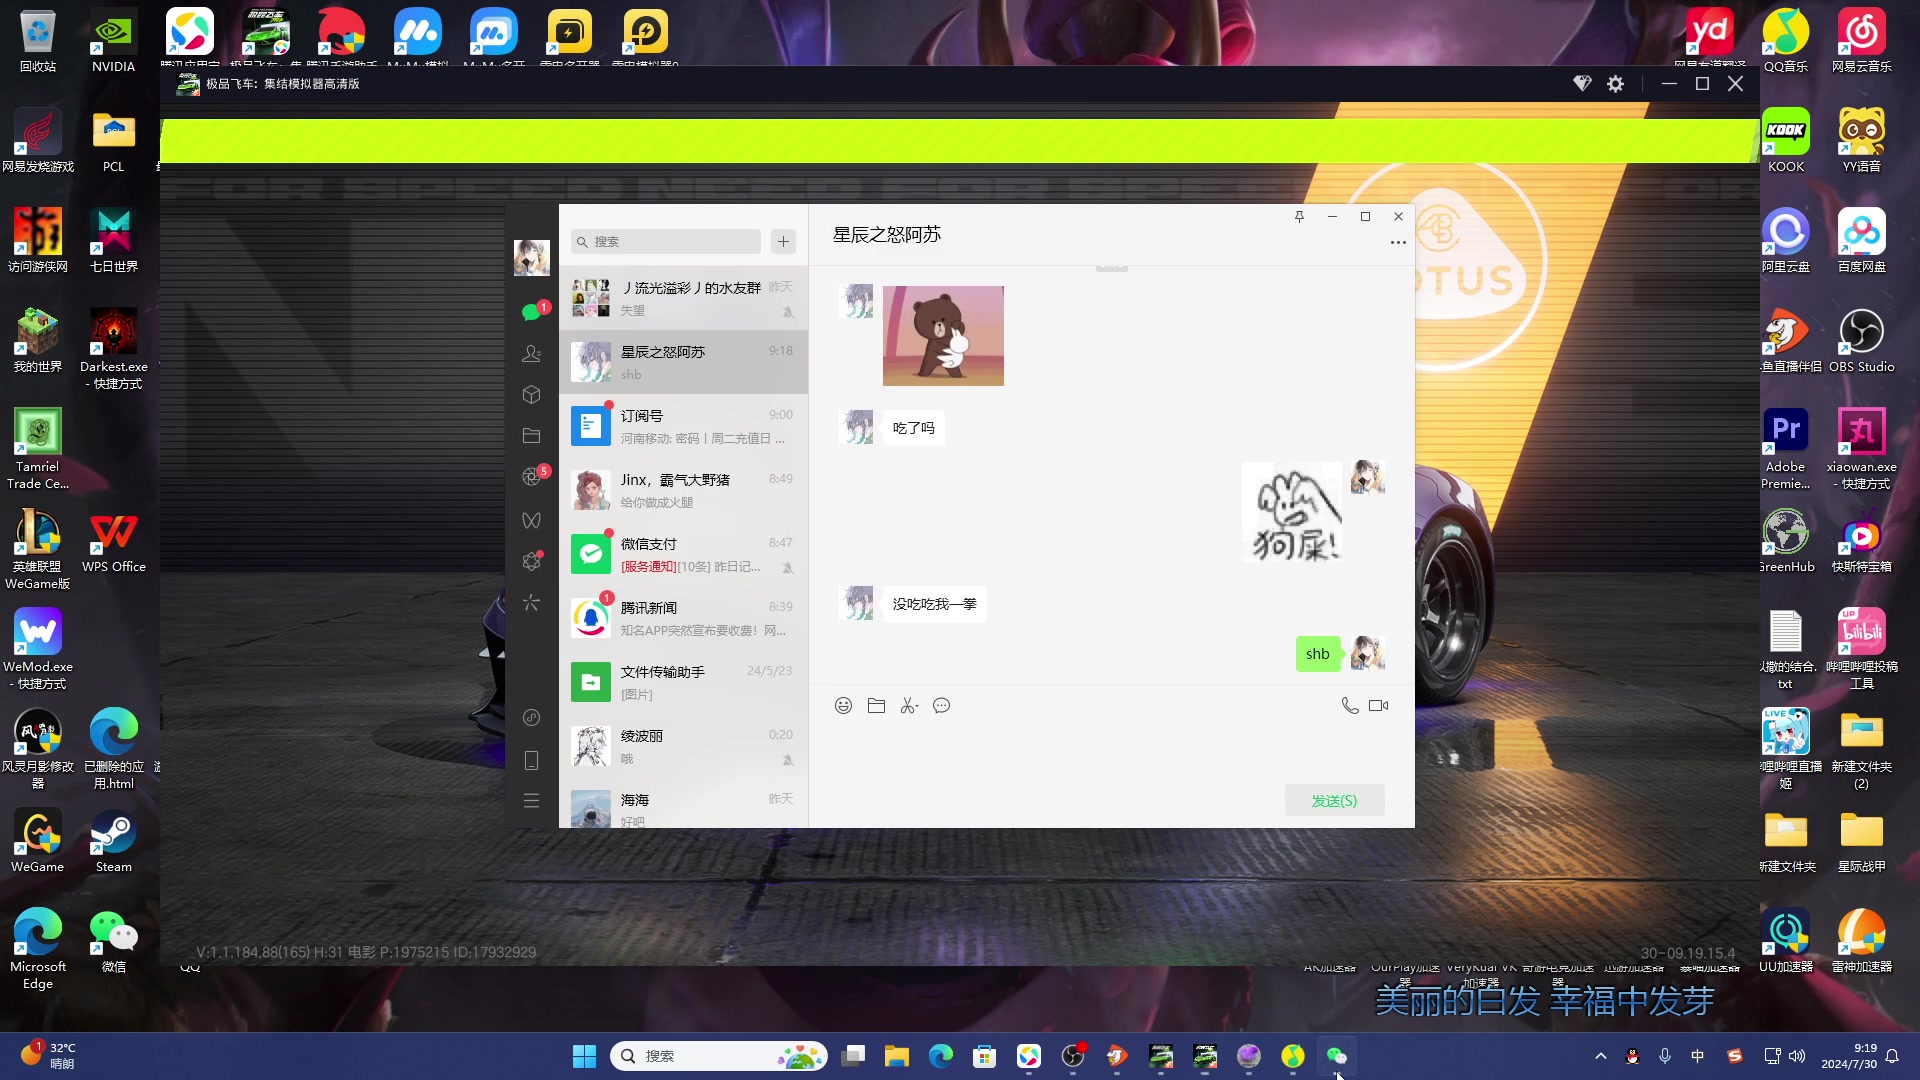Open the 回收站 recycle bin
Screen dimensions: 1920x1080
(x=37, y=41)
